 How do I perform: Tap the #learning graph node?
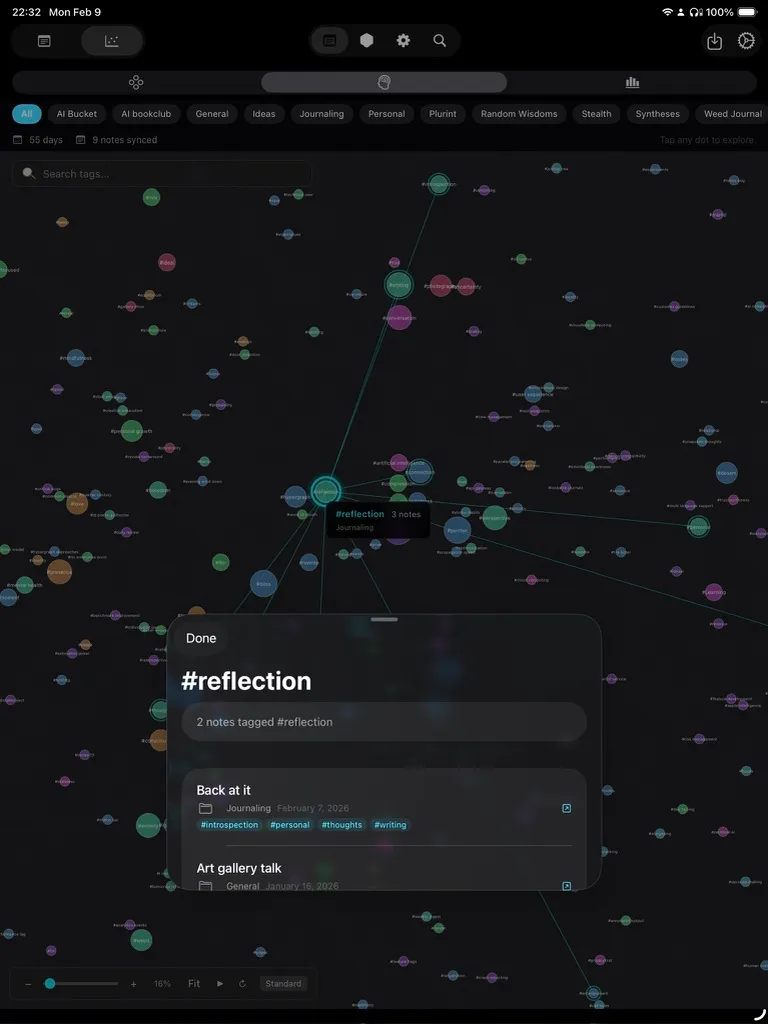[x=714, y=592]
